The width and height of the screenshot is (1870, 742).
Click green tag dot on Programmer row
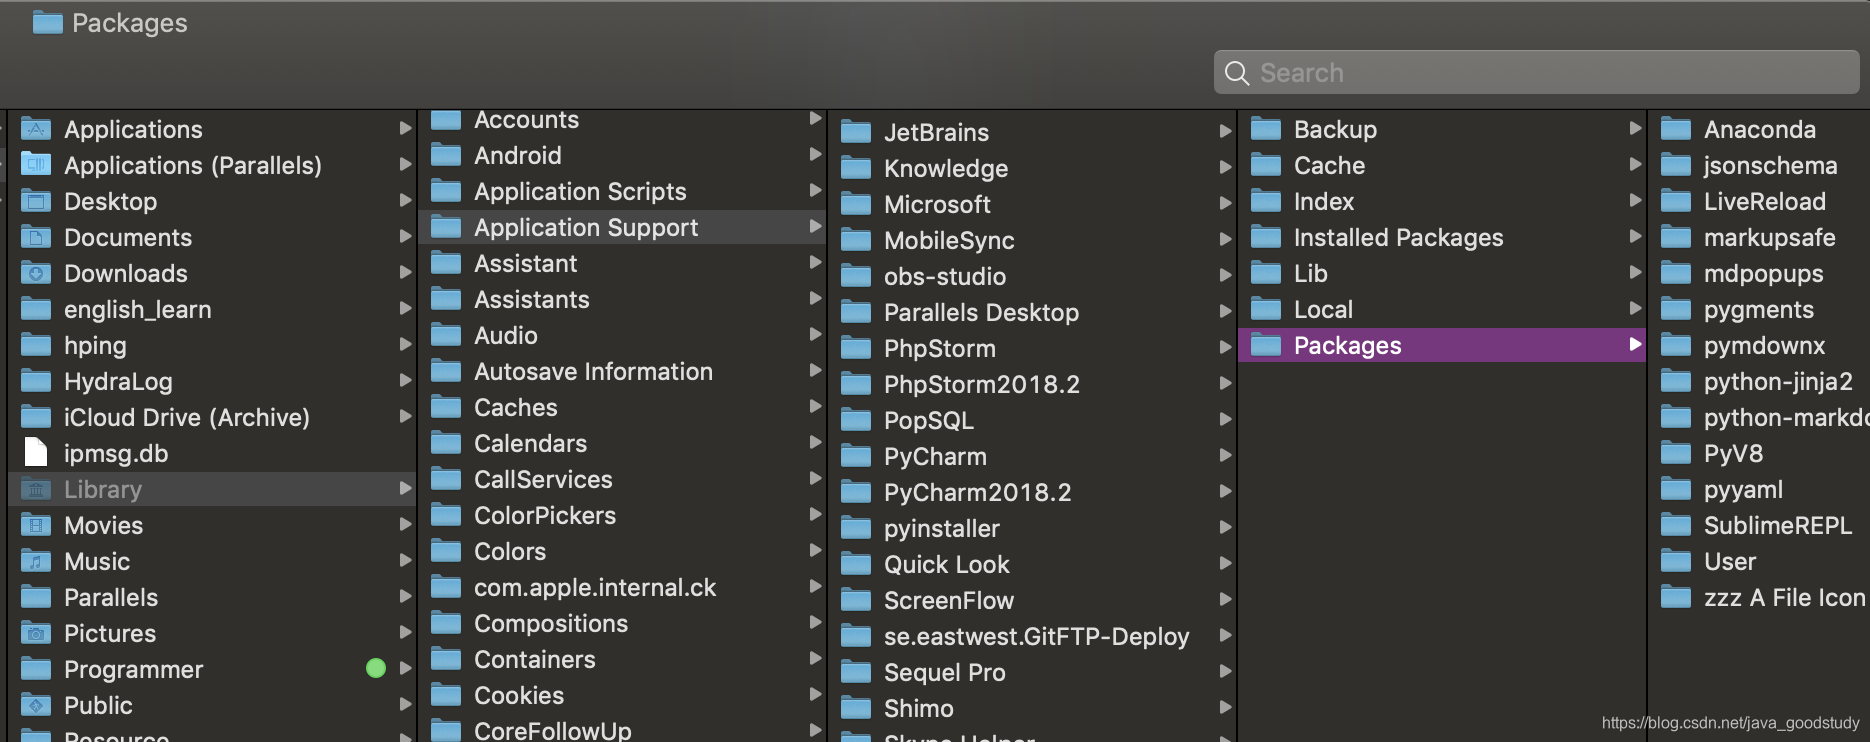pos(376,668)
